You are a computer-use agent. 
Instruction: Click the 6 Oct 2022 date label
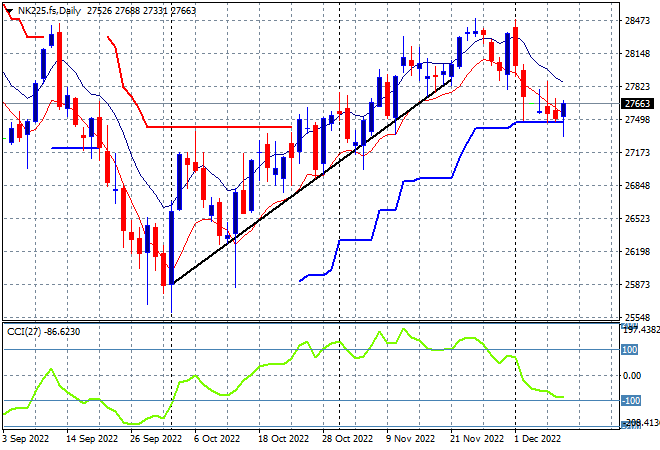[217, 439]
